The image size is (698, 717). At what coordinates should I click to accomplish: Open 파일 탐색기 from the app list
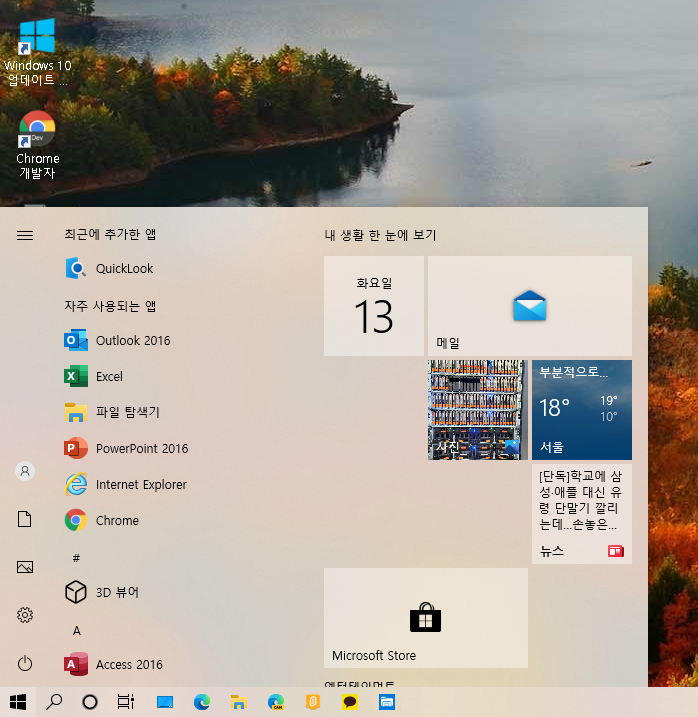click(126, 413)
